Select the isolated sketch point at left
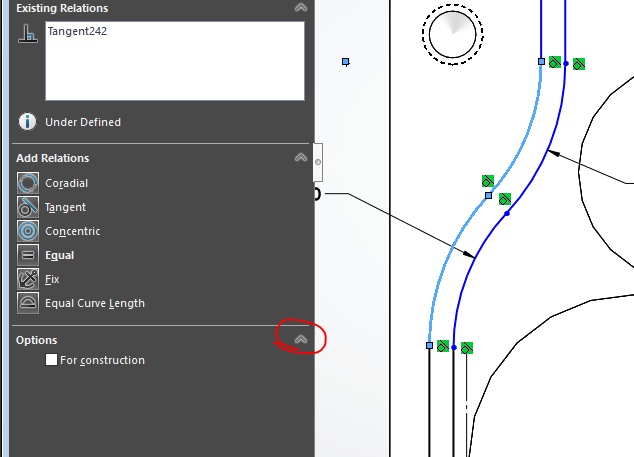Image resolution: width=634 pixels, height=457 pixels. click(x=345, y=62)
